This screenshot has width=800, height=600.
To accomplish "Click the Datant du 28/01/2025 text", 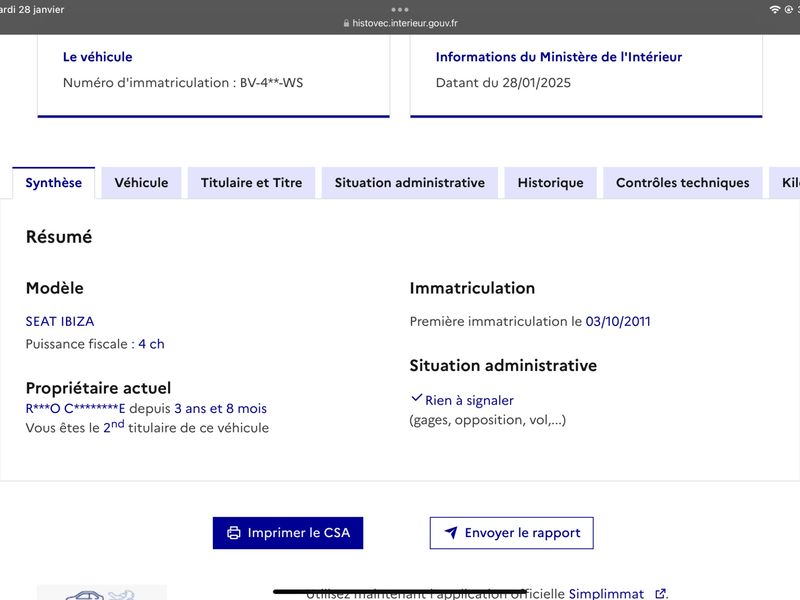I will [x=503, y=83].
